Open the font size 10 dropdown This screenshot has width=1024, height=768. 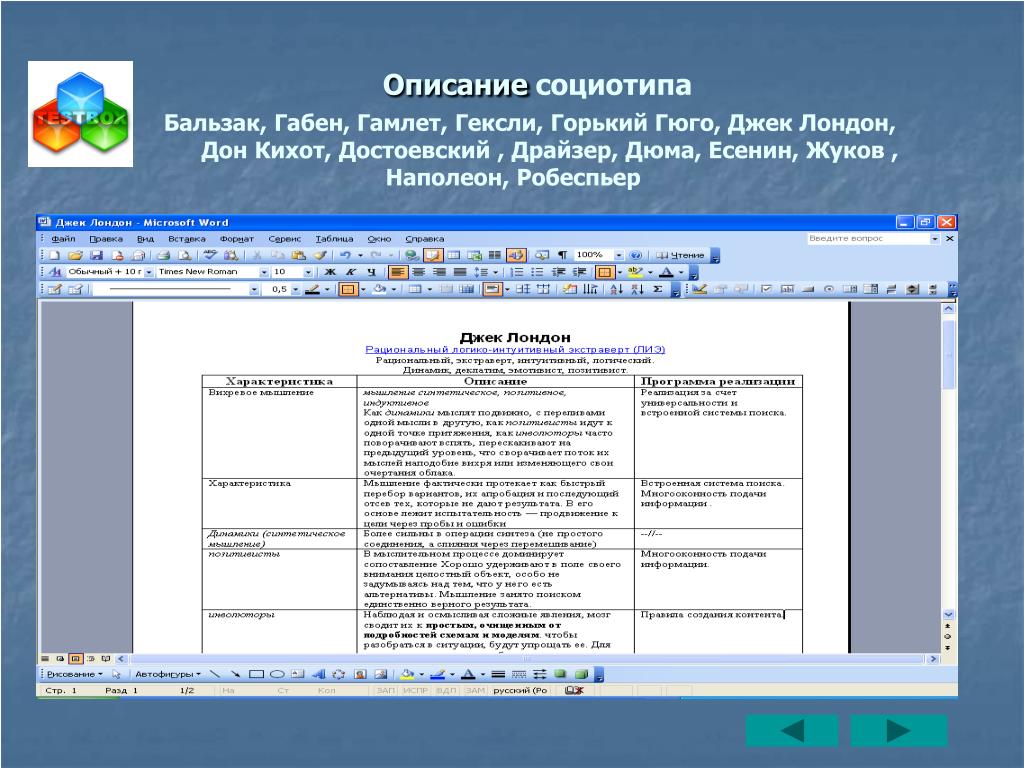coord(308,272)
